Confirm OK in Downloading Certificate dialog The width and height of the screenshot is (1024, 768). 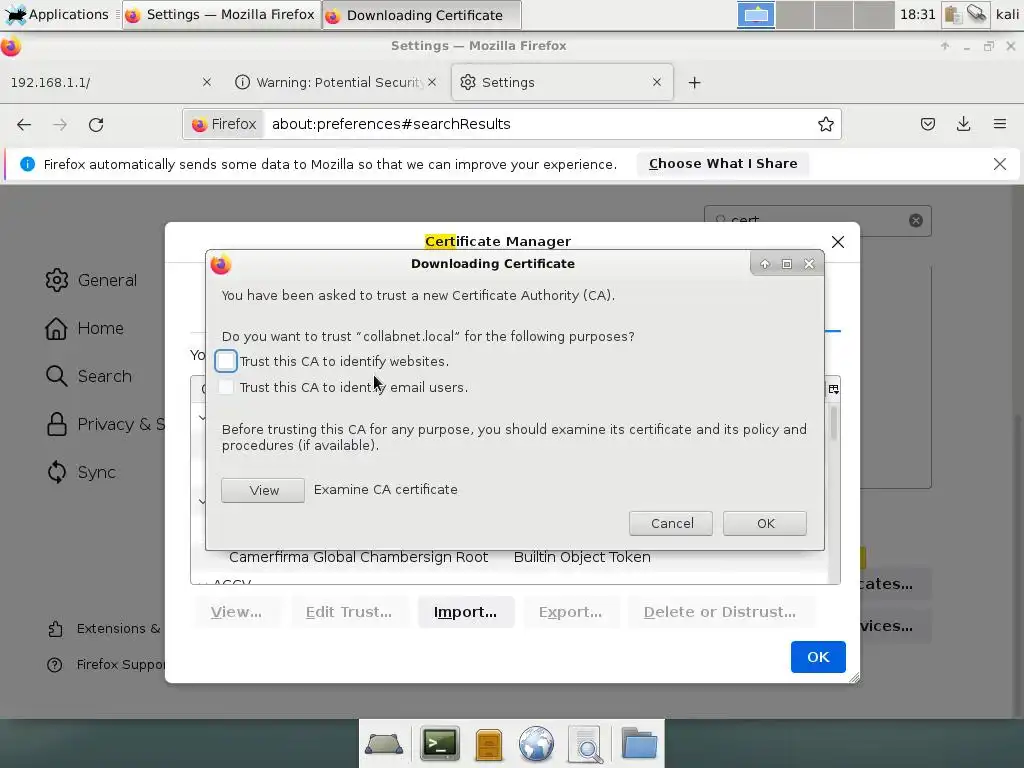[x=765, y=523]
